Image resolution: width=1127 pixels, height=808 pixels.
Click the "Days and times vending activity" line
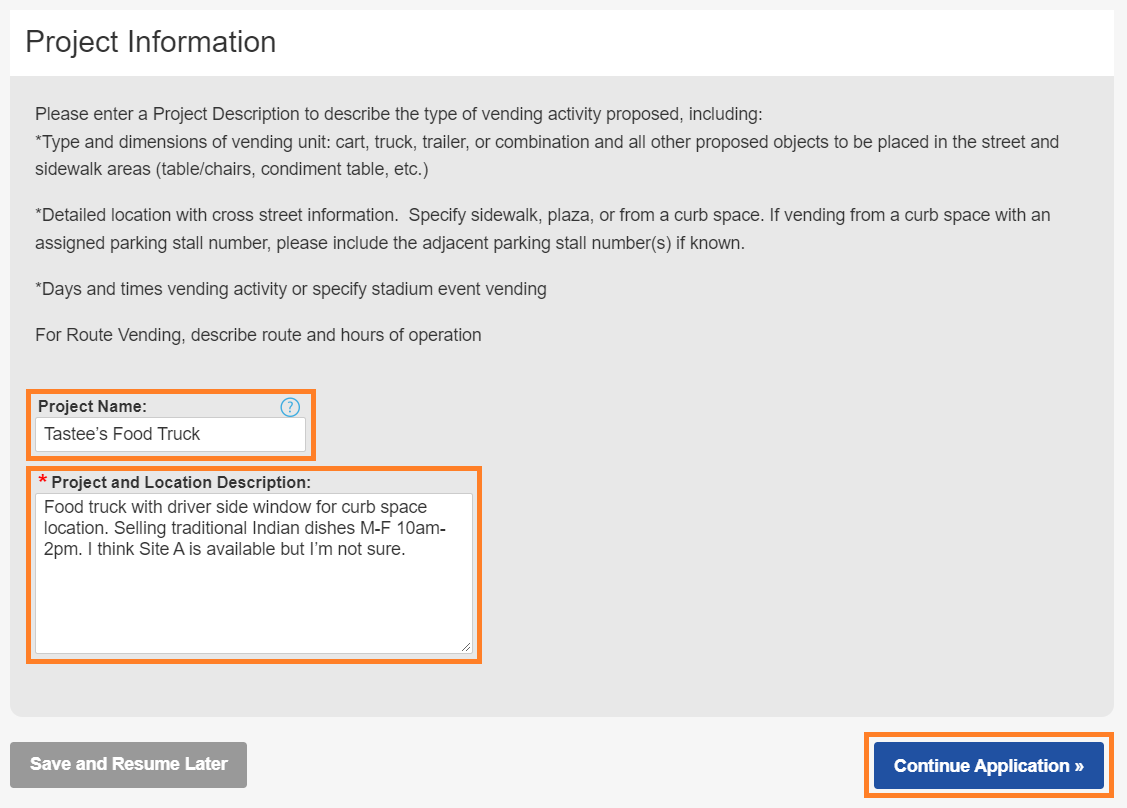pyautogui.click(x=290, y=289)
